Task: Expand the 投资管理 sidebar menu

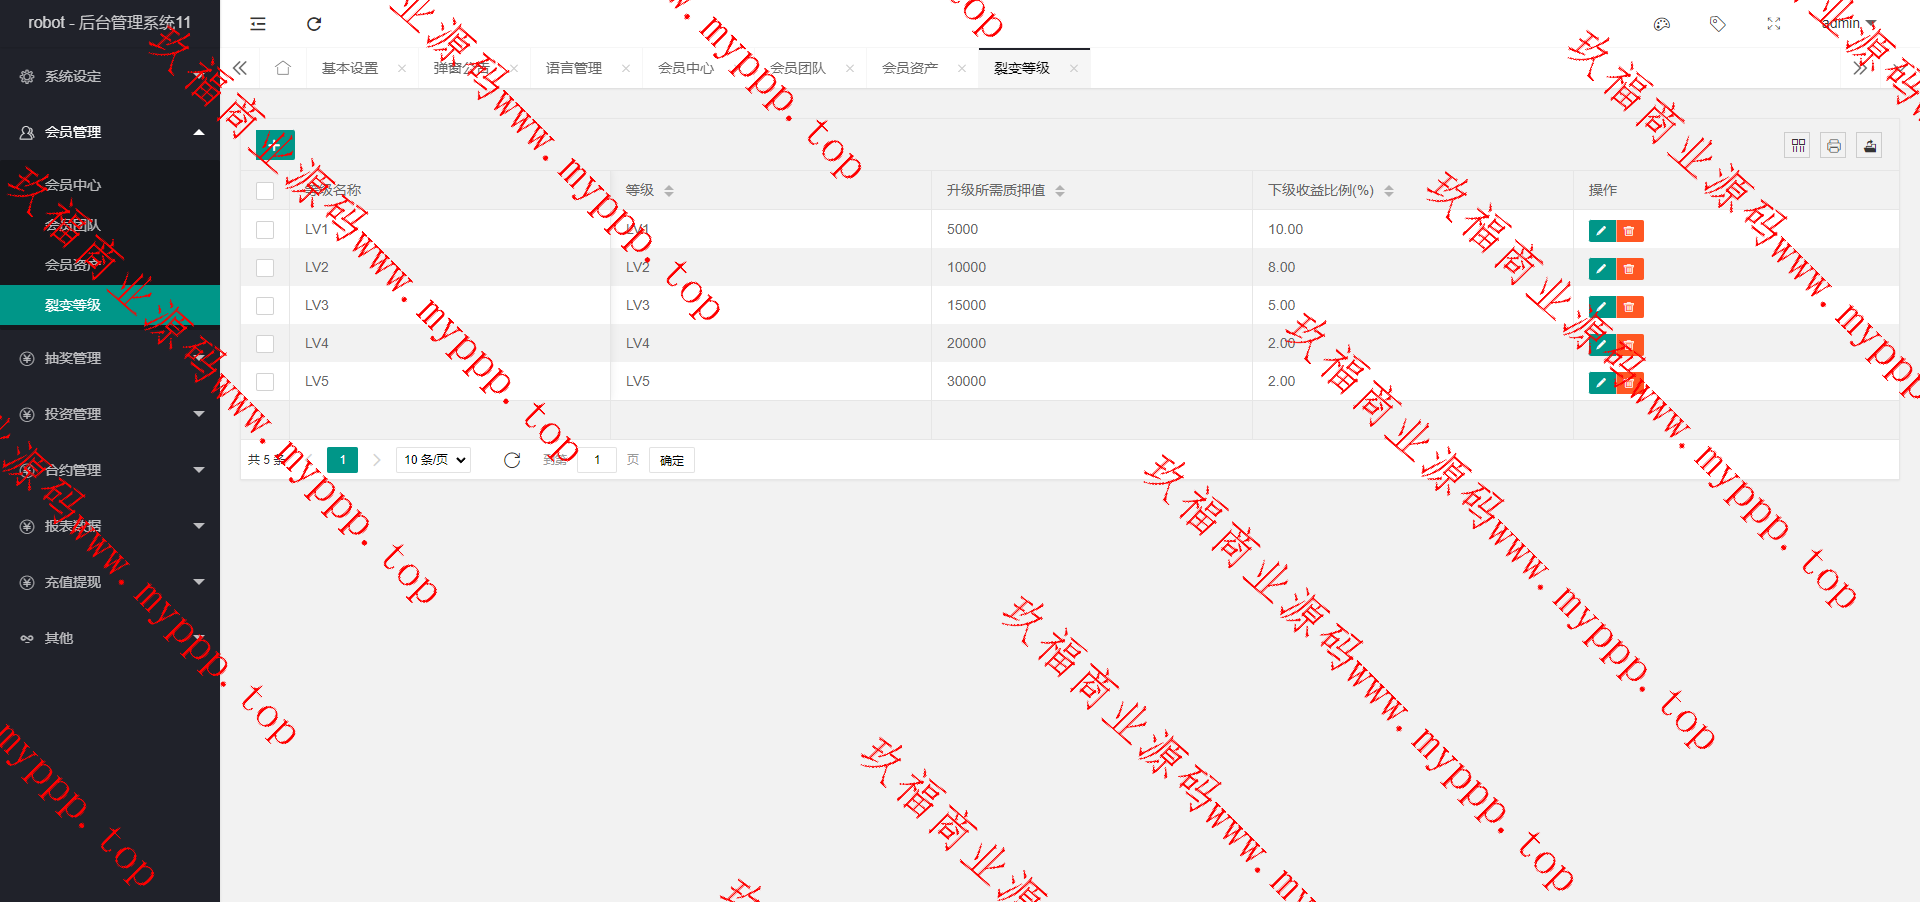Action: point(110,414)
